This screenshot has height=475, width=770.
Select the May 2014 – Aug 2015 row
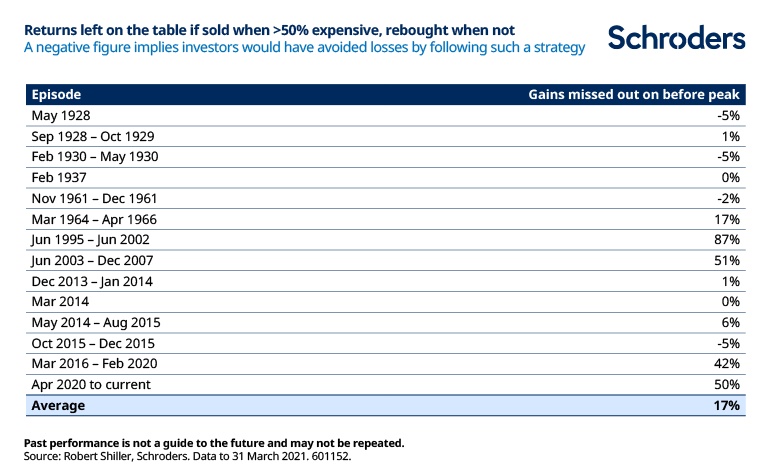click(x=95, y=322)
